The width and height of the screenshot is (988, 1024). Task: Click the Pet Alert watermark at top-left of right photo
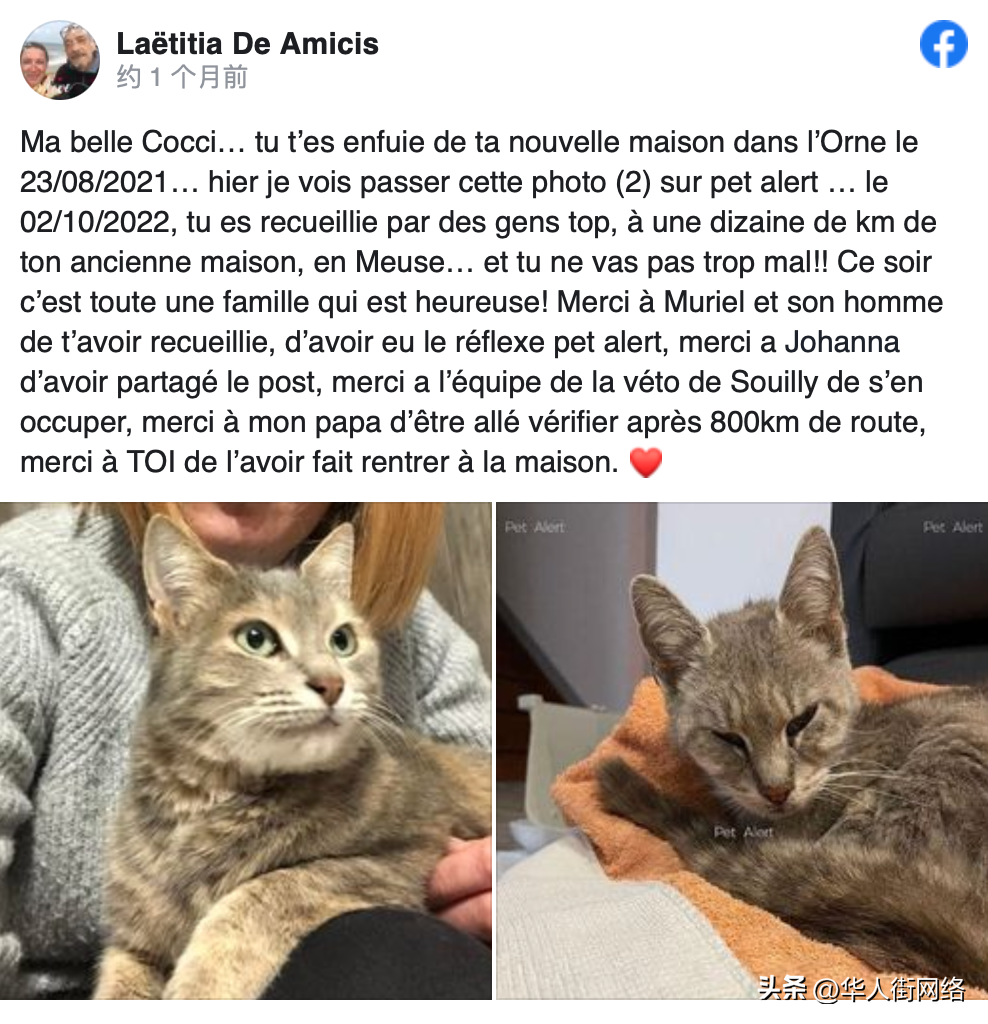(x=535, y=527)
